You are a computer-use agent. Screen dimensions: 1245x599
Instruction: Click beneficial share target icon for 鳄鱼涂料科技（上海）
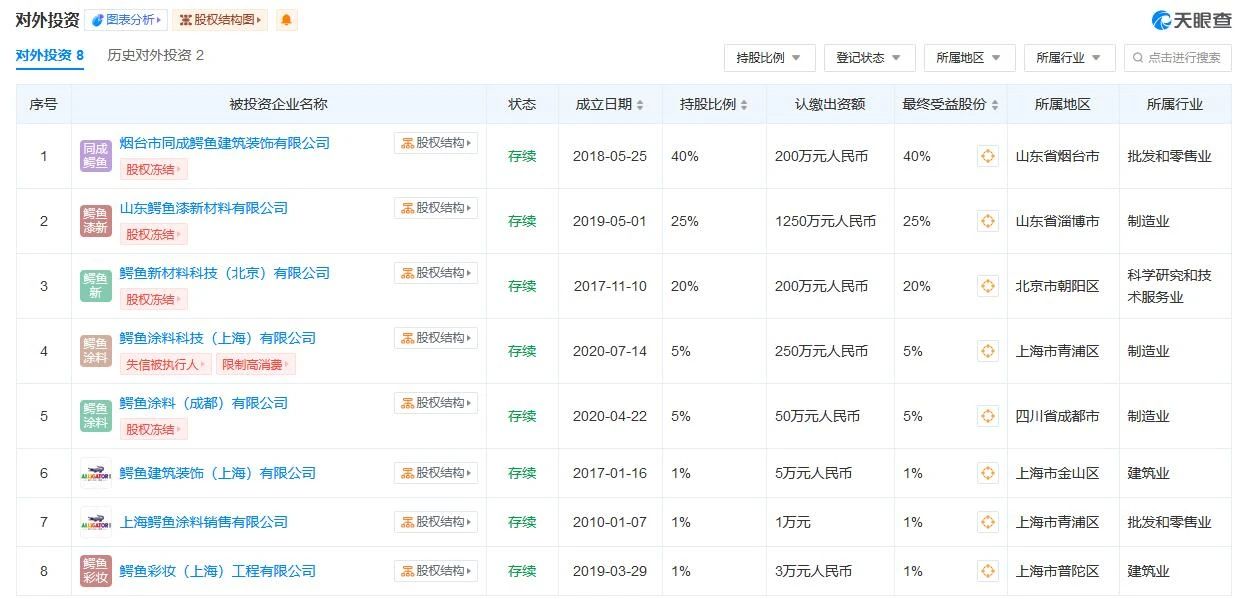987,351
